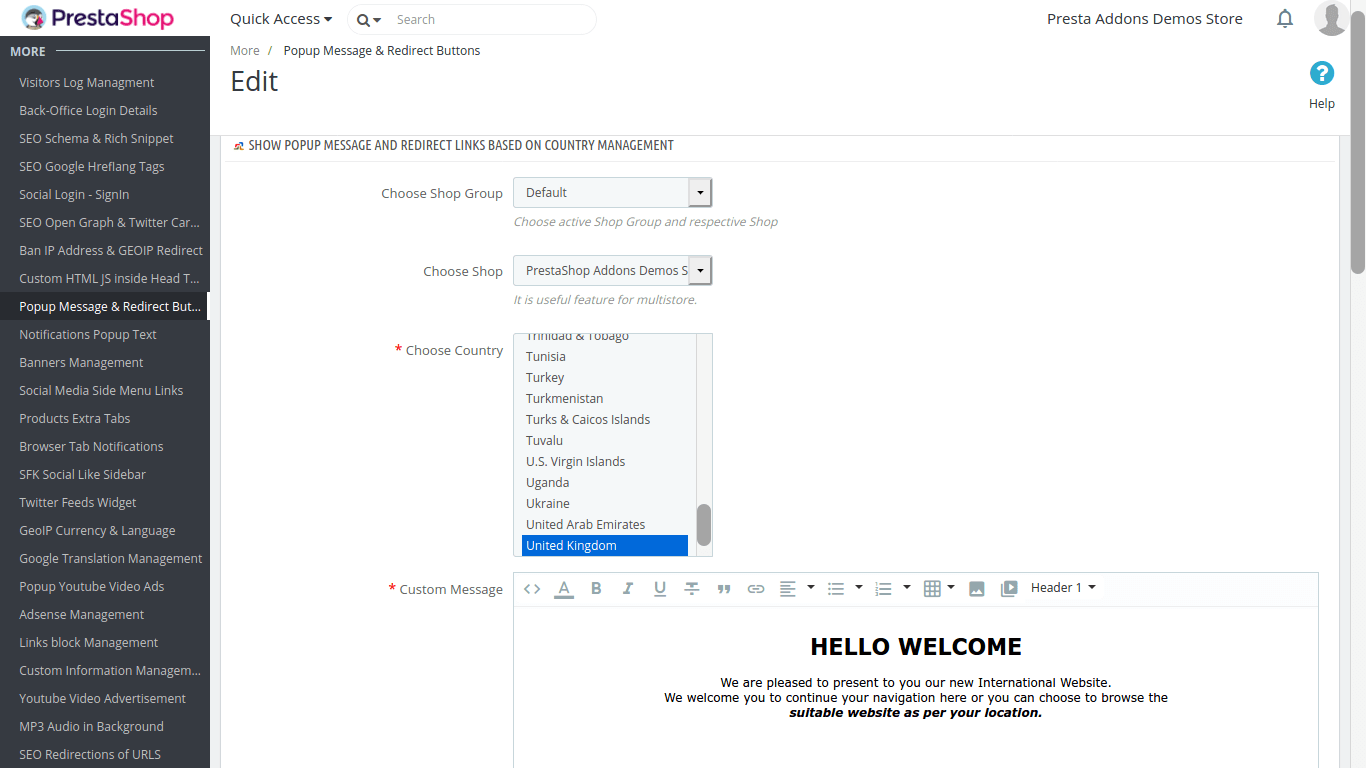1366x768 pixels.
Task: Insert a blockquote in the message
Action: pos(724,589)
